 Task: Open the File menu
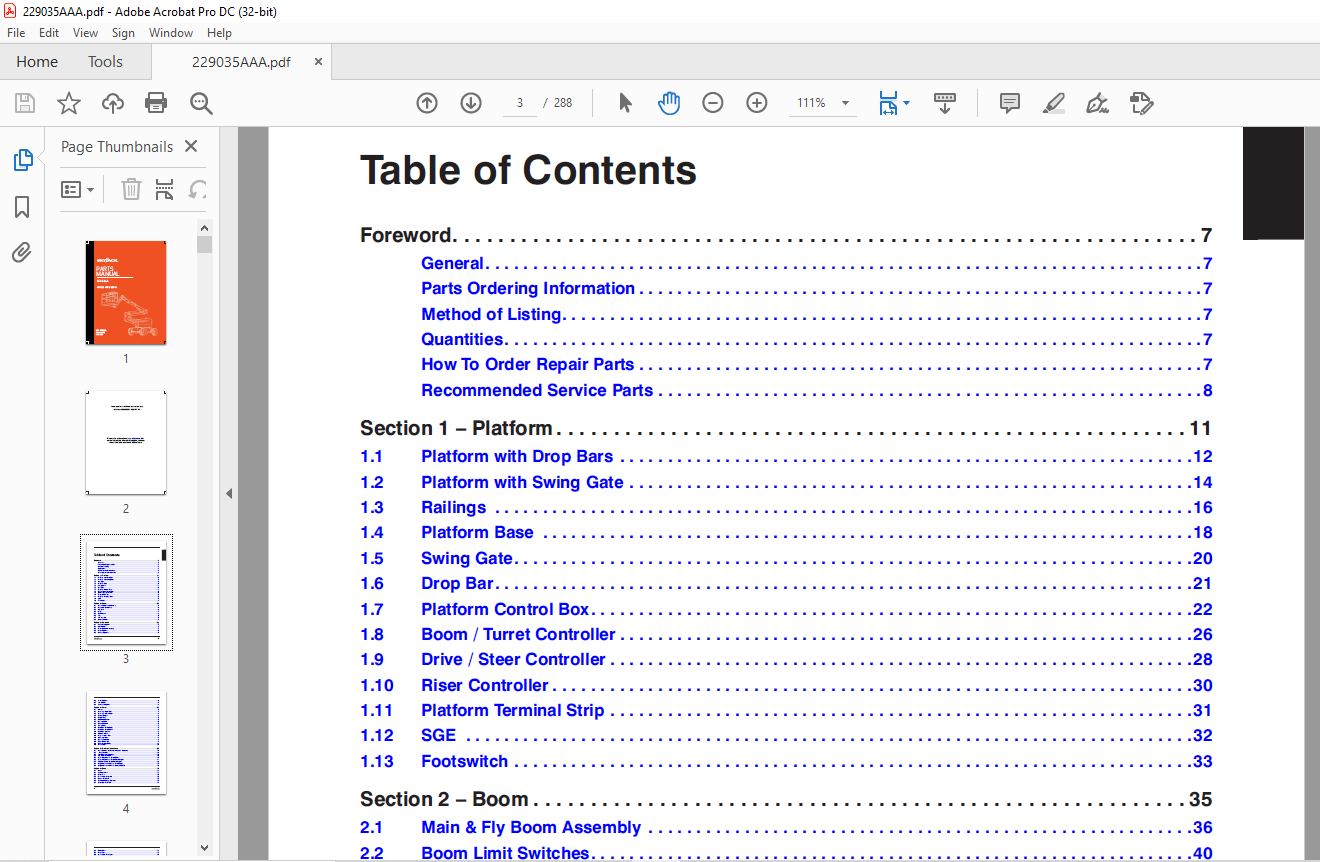coord(16,33)
